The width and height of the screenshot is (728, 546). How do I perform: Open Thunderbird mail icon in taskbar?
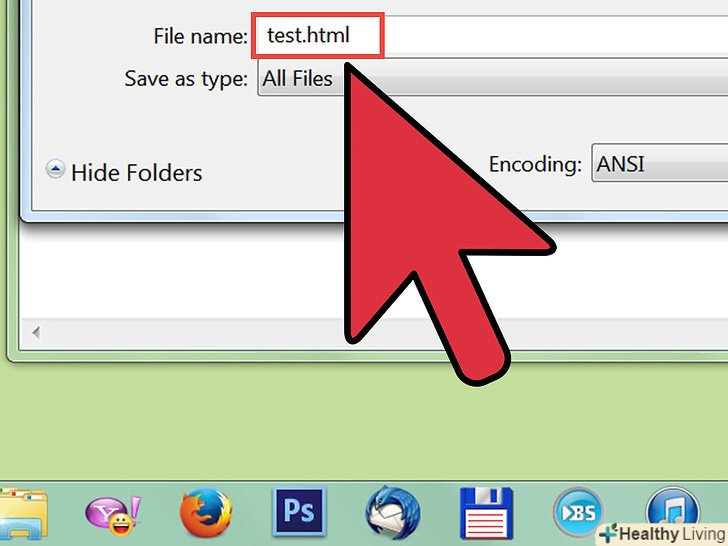tap(393, 513)
